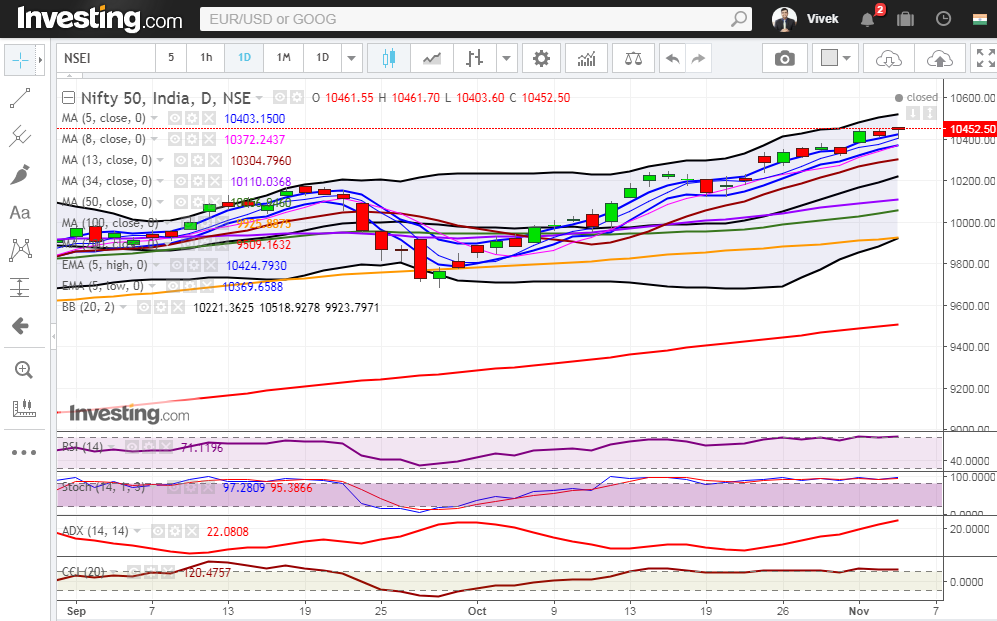This screenshot has width=997, height=621.
Task: Open the indicators menu
Action: (x=586, y=58)
